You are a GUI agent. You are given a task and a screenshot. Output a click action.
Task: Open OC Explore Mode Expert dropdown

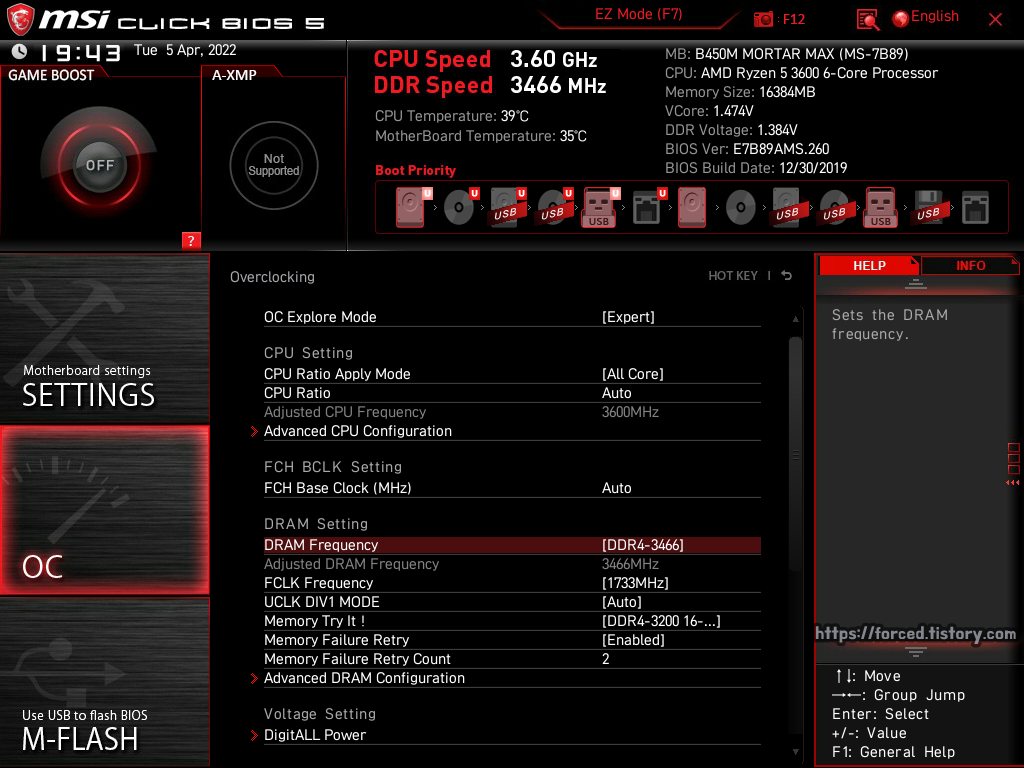click(x=512, y=317)
